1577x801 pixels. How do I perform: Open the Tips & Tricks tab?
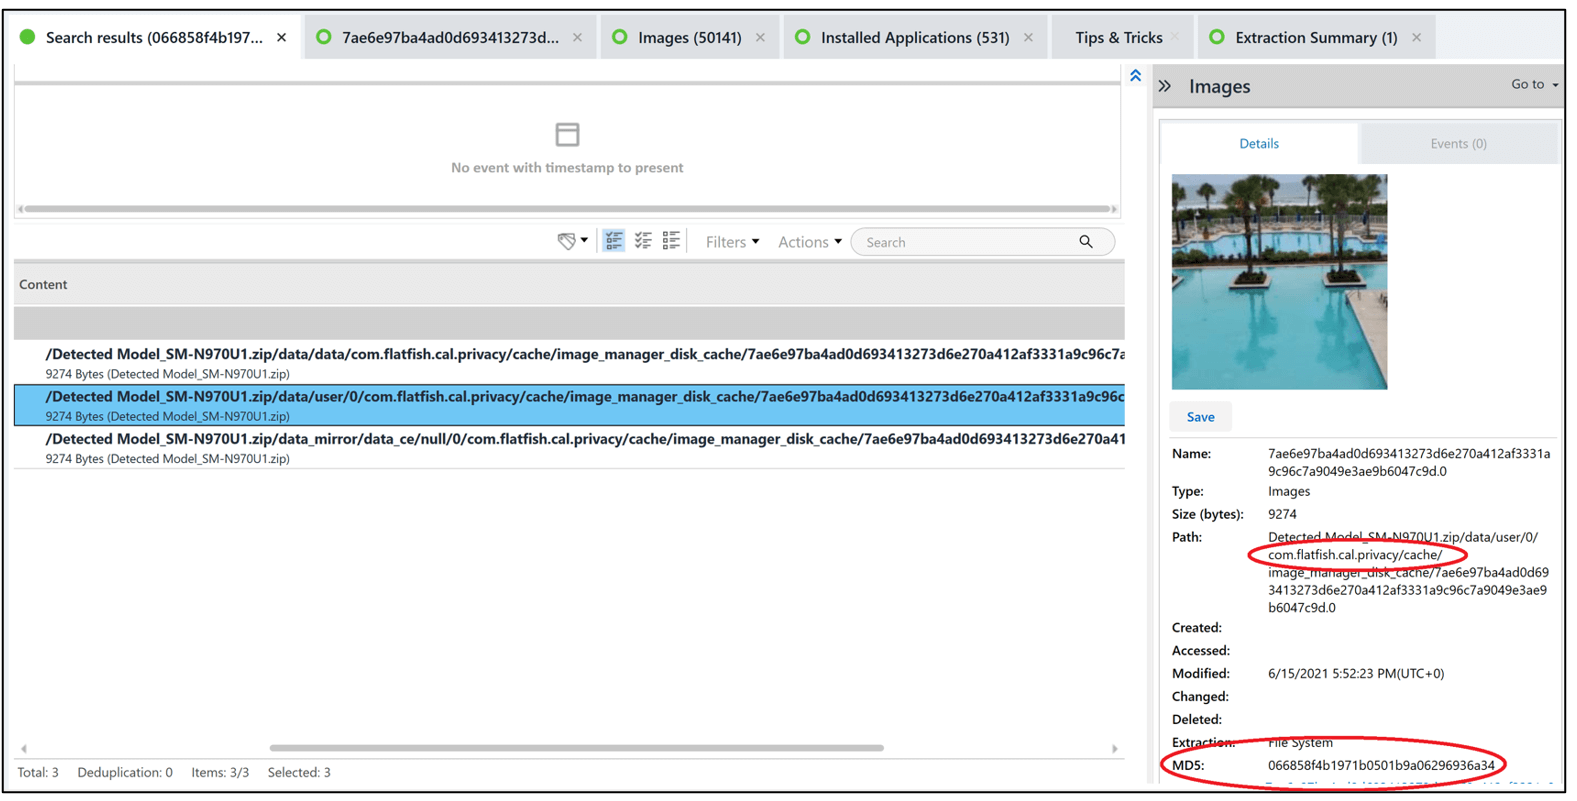[x=1118, y=38]
